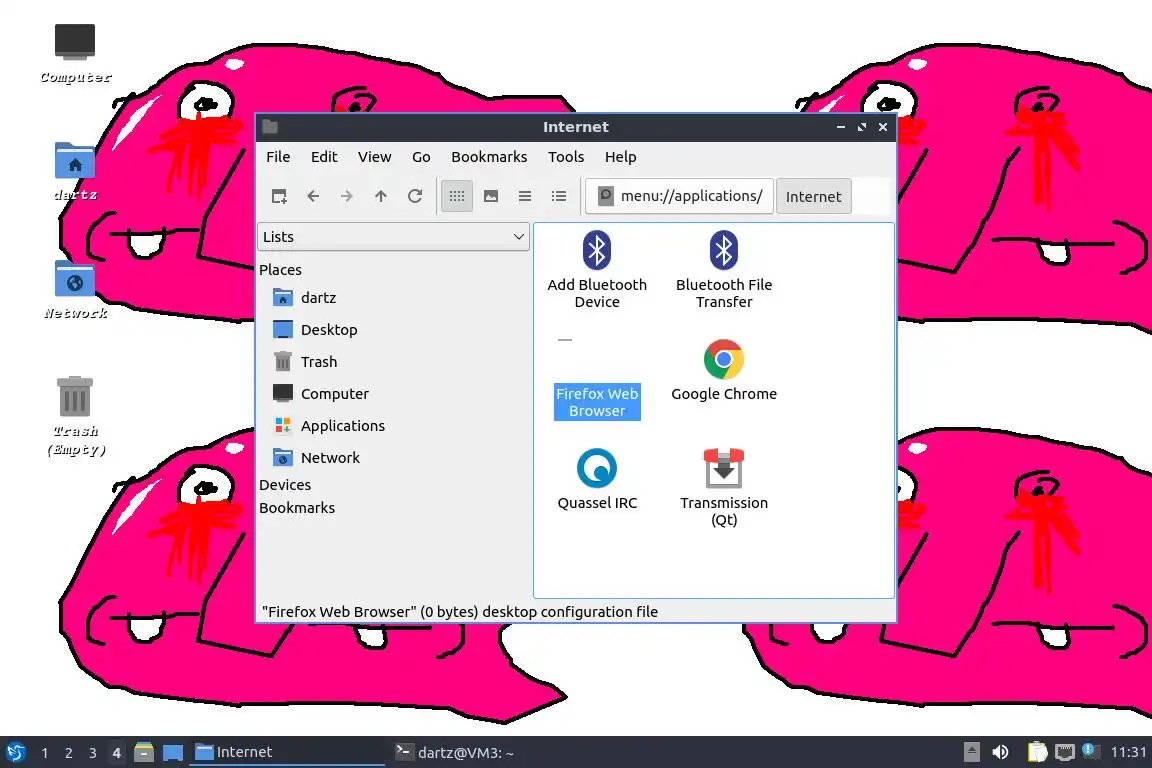This screenshot has height=768, width=1152.
Task: Open the LXQt application menu
Action: [15, 753]
